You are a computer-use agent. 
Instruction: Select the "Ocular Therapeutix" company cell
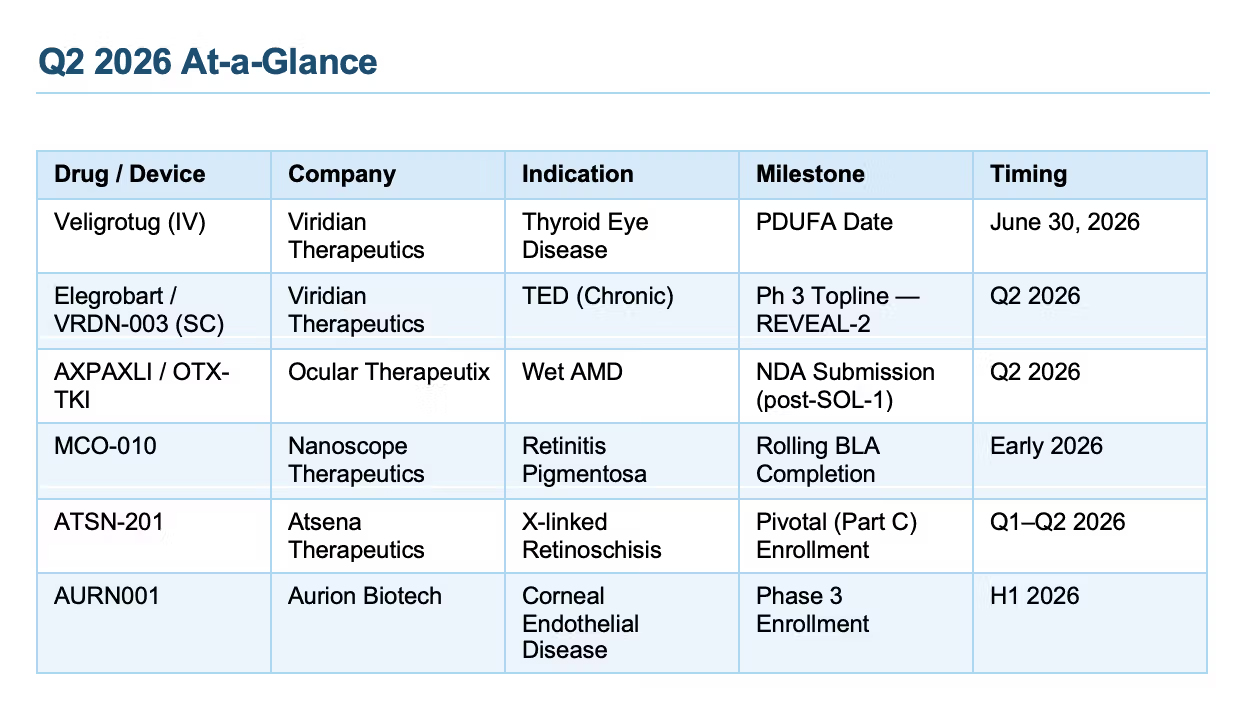(x=389, y=372)
